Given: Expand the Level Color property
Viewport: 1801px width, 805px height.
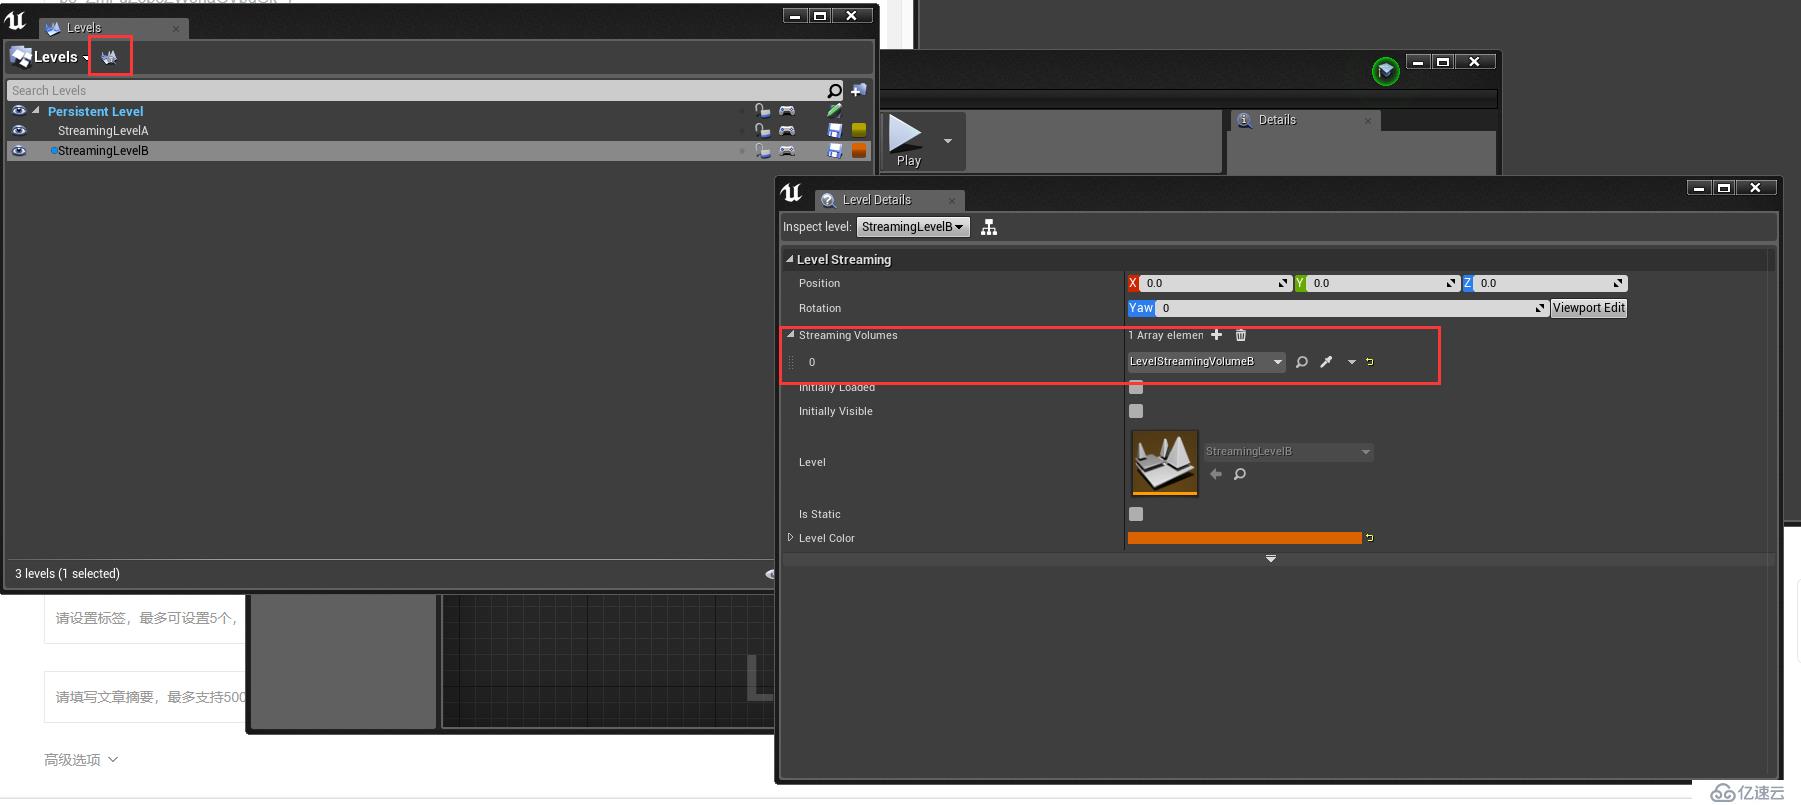Looking at the screenshot, I should [x=790, y=538].
